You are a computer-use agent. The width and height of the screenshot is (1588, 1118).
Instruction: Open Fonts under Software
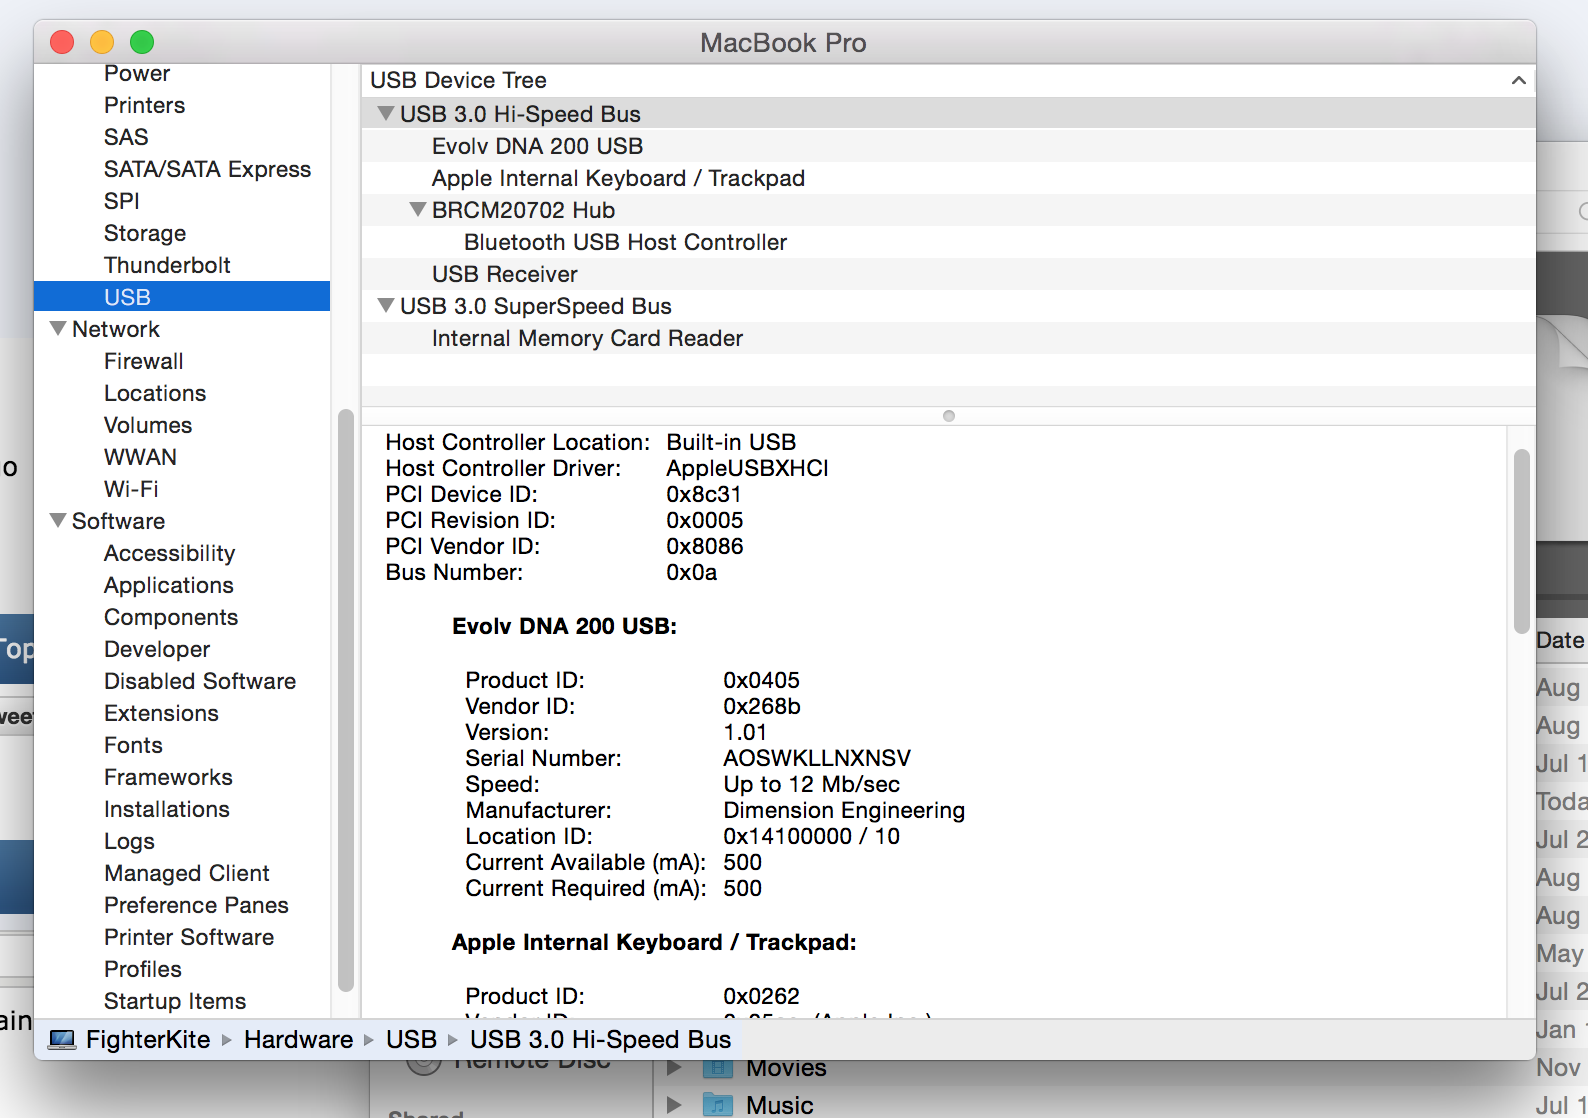click(133, 745)
